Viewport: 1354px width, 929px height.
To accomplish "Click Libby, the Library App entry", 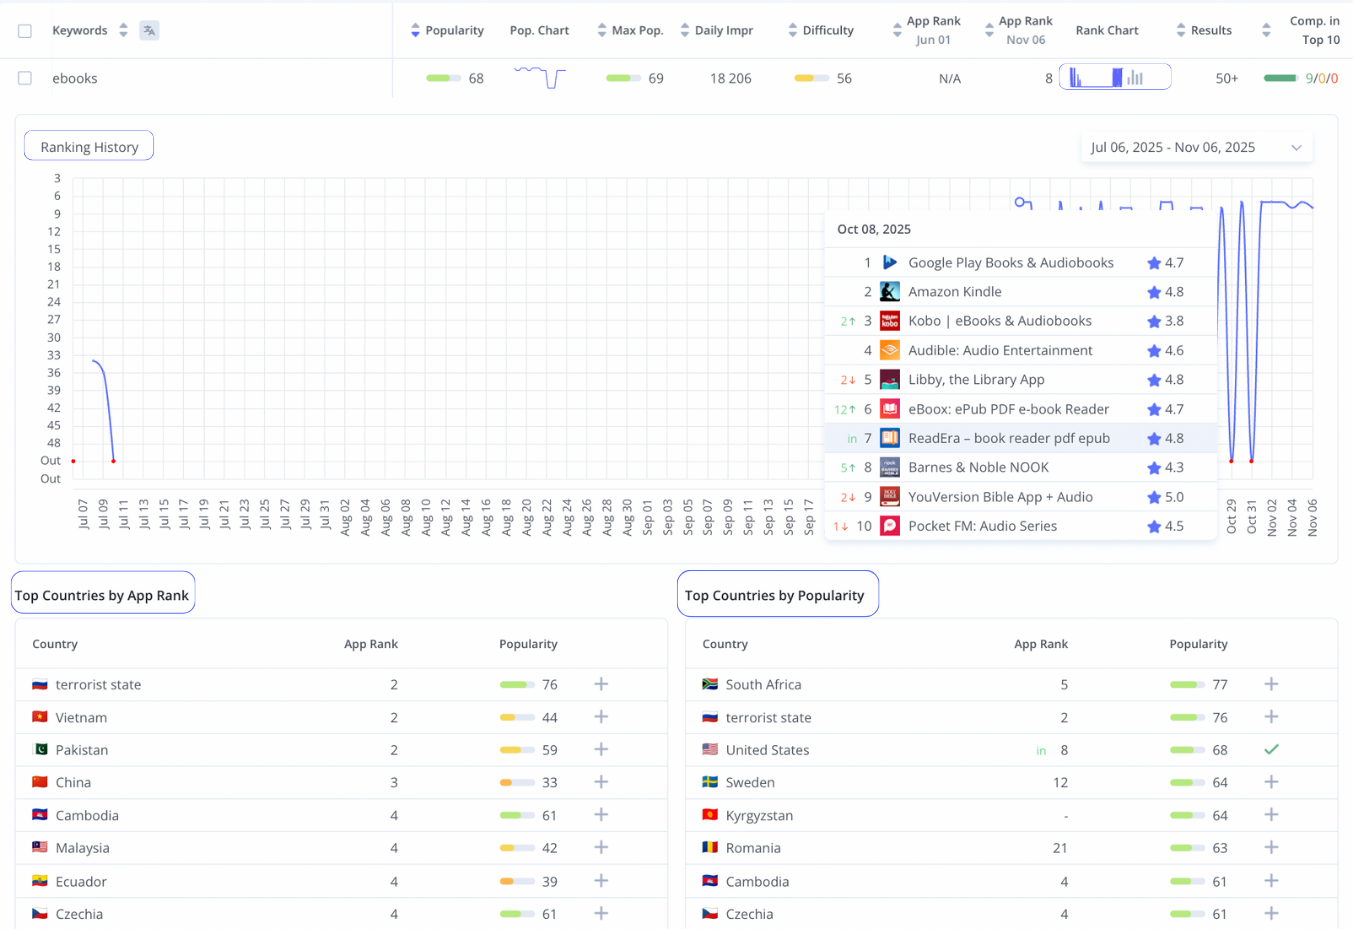I will pos(976,380).
